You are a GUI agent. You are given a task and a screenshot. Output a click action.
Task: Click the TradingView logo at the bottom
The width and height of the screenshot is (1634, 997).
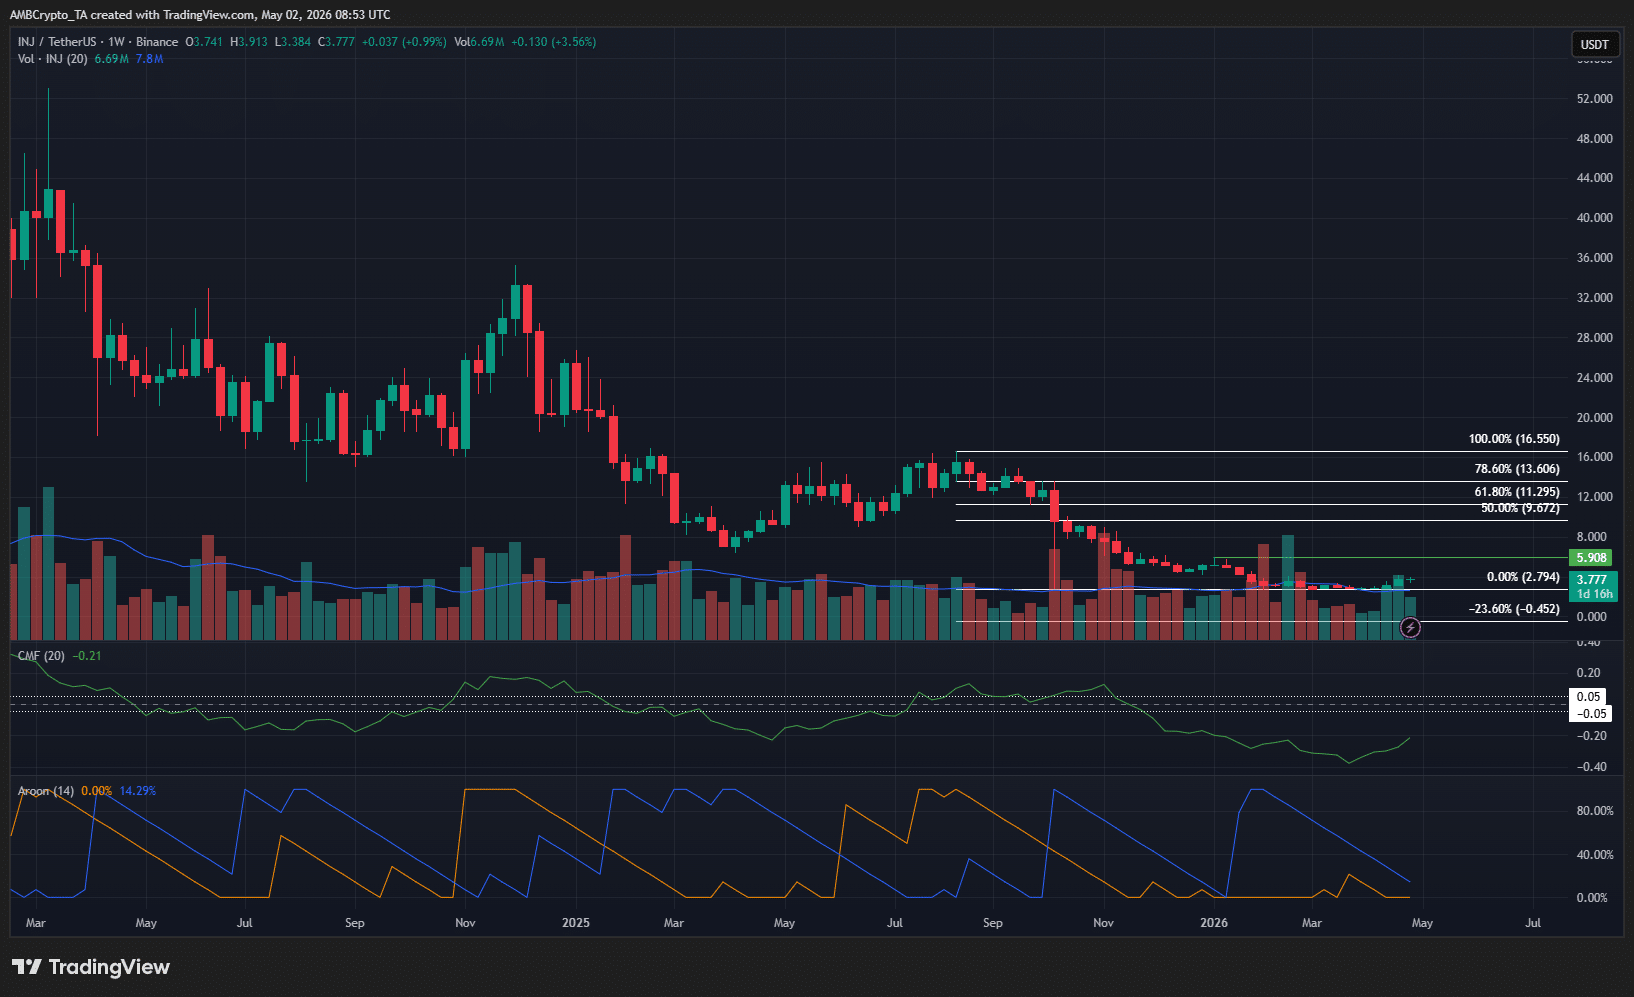pos(91,967)
